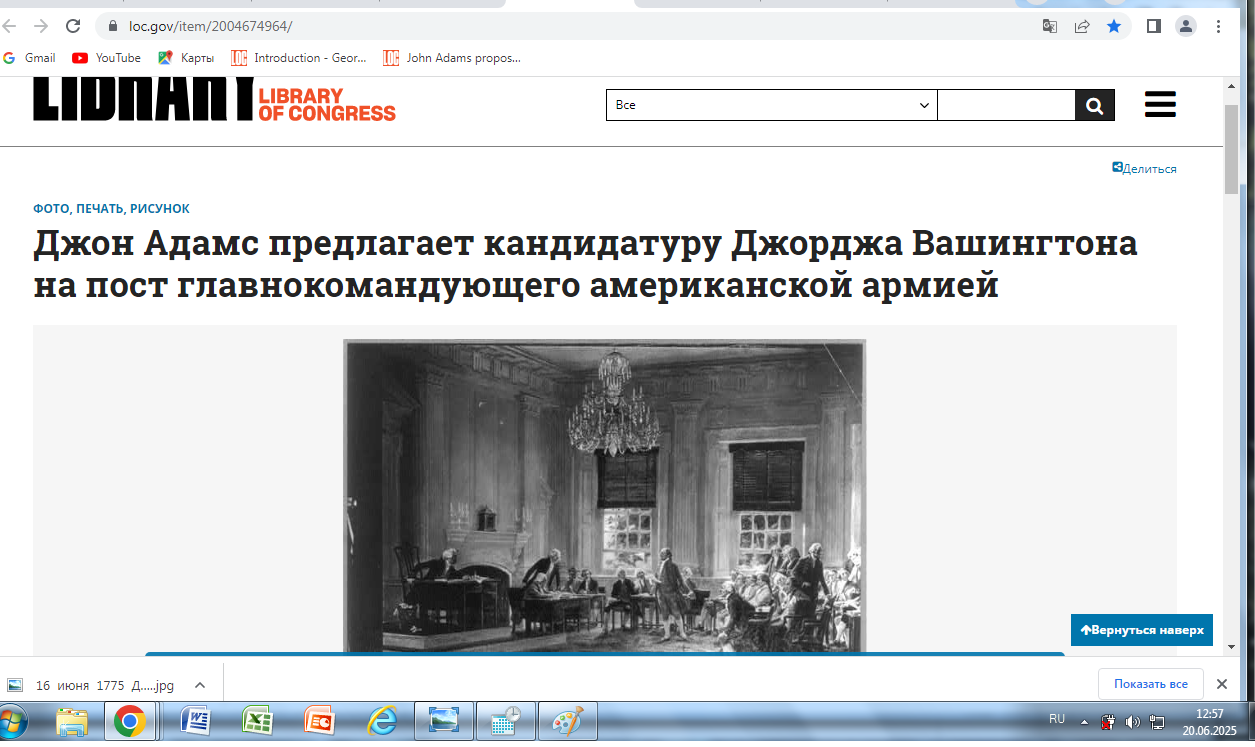View site information via the padlock icon
The image size is (1255, 747).
[112, 26]
